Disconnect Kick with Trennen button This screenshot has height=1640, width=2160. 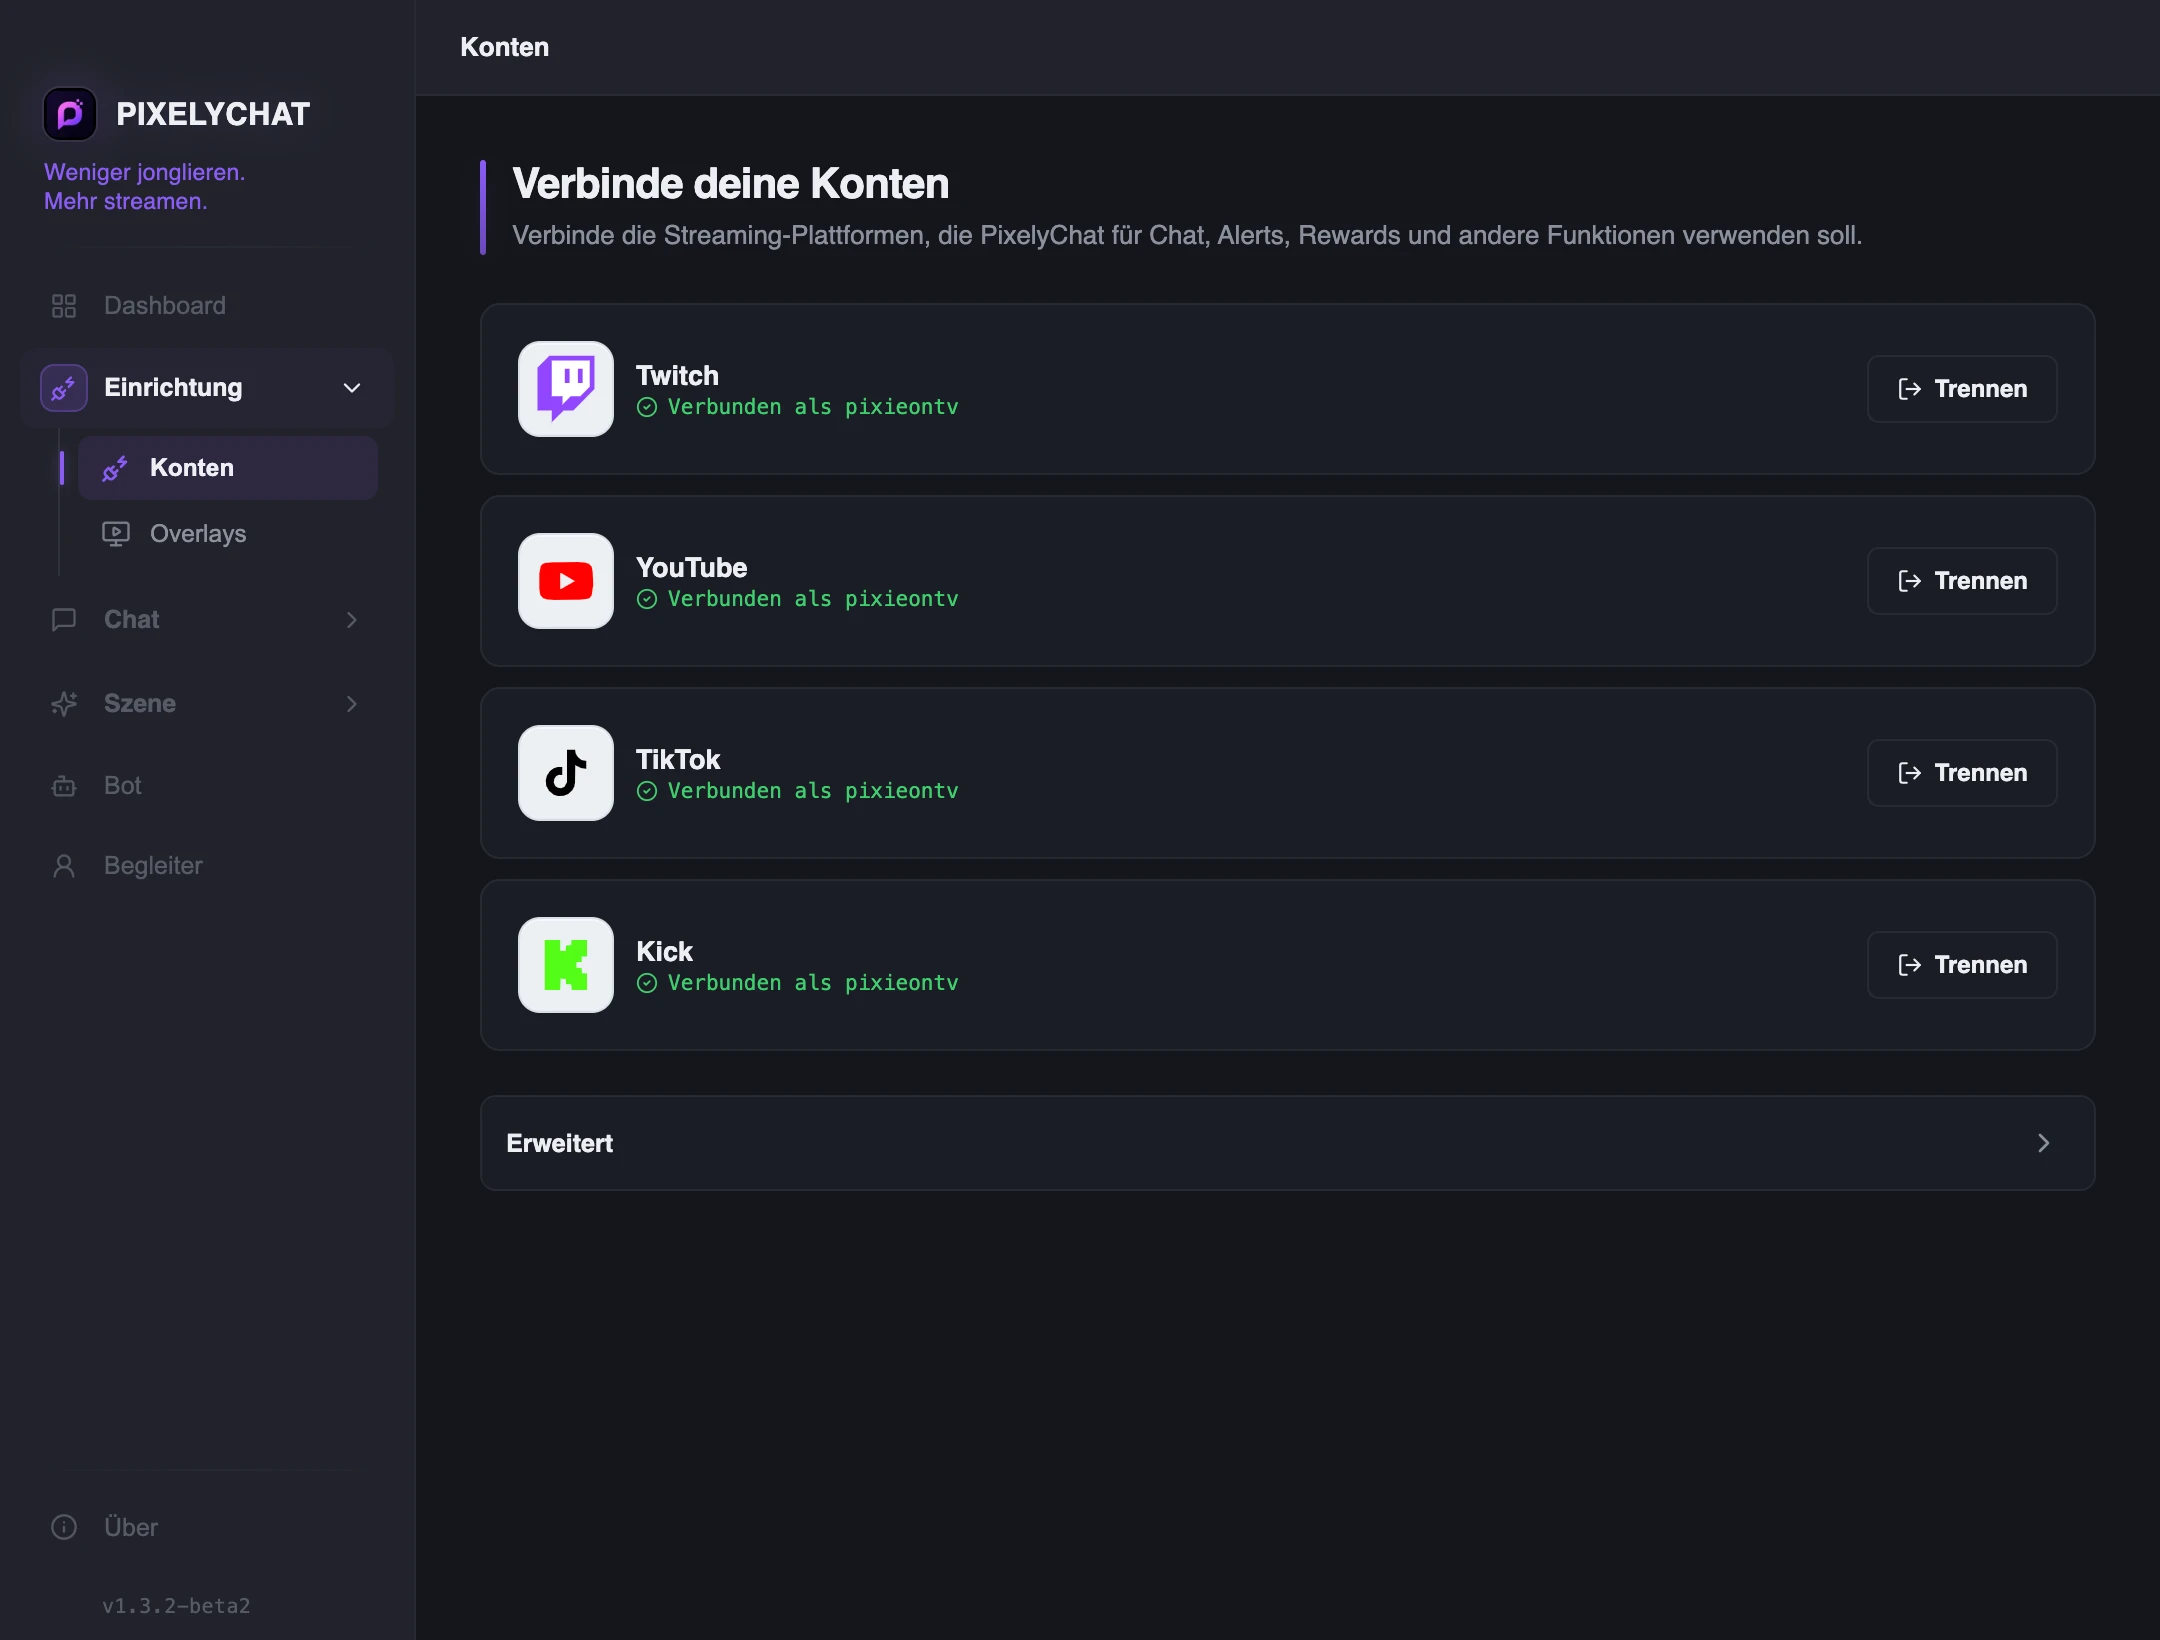coord(1962,965)
